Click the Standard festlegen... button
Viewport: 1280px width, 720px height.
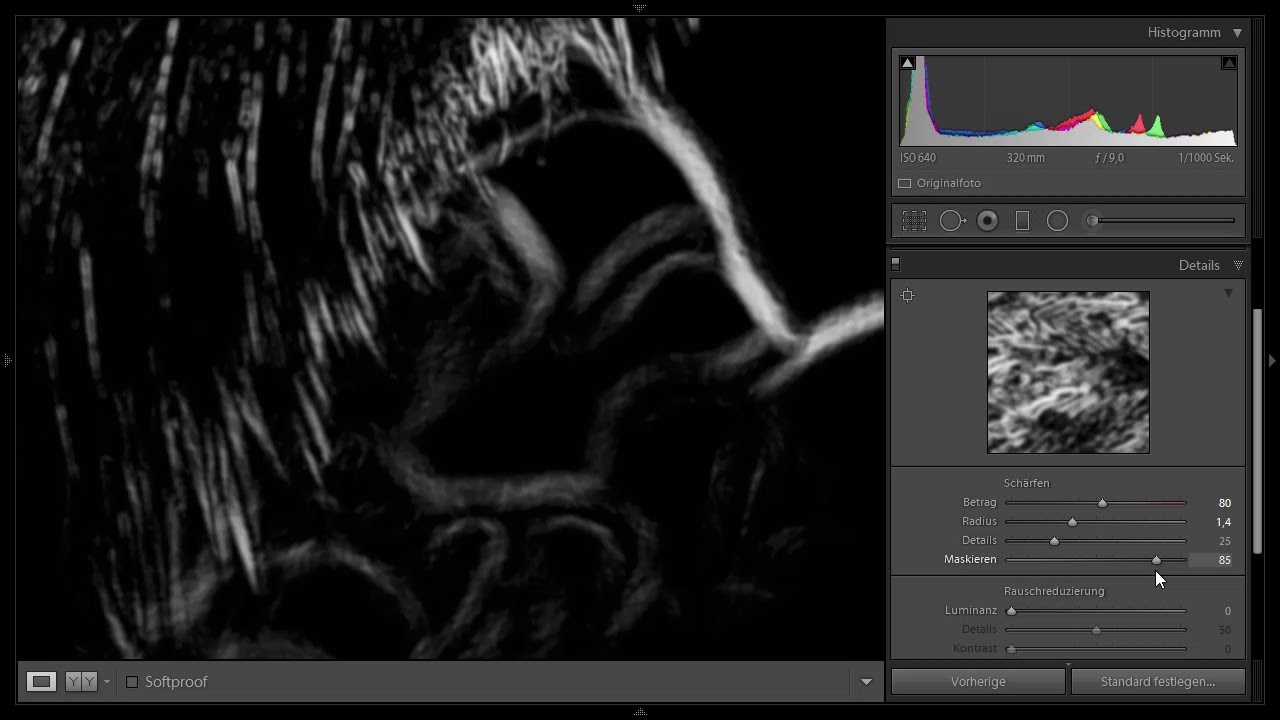tap(1158, 682)
